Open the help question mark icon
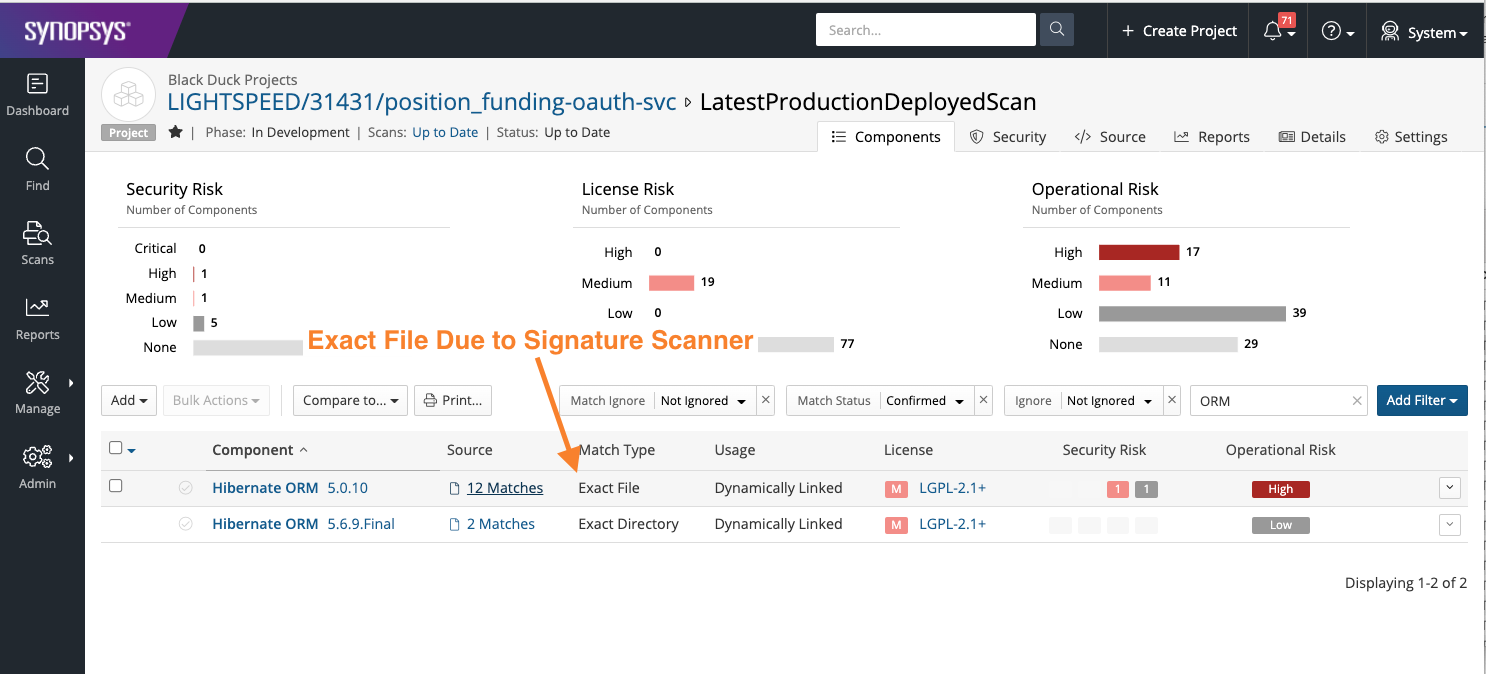Image resolution: width=1486 pixels, height=674 pixels. tap(1331, 31)
